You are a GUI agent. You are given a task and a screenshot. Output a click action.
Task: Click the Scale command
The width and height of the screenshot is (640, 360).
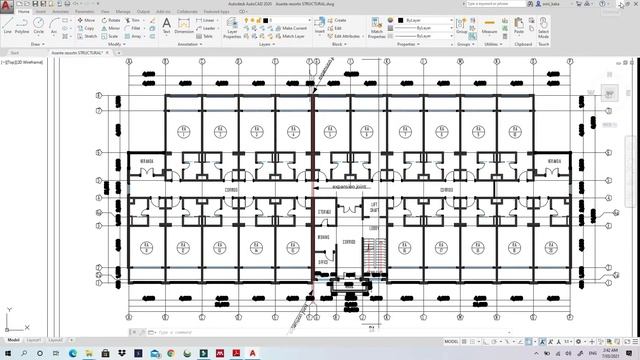click(x=110, y=36)
